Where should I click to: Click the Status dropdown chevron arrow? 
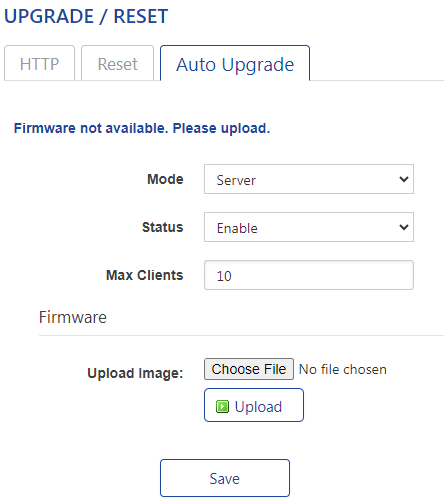click(x=404, y=227)
